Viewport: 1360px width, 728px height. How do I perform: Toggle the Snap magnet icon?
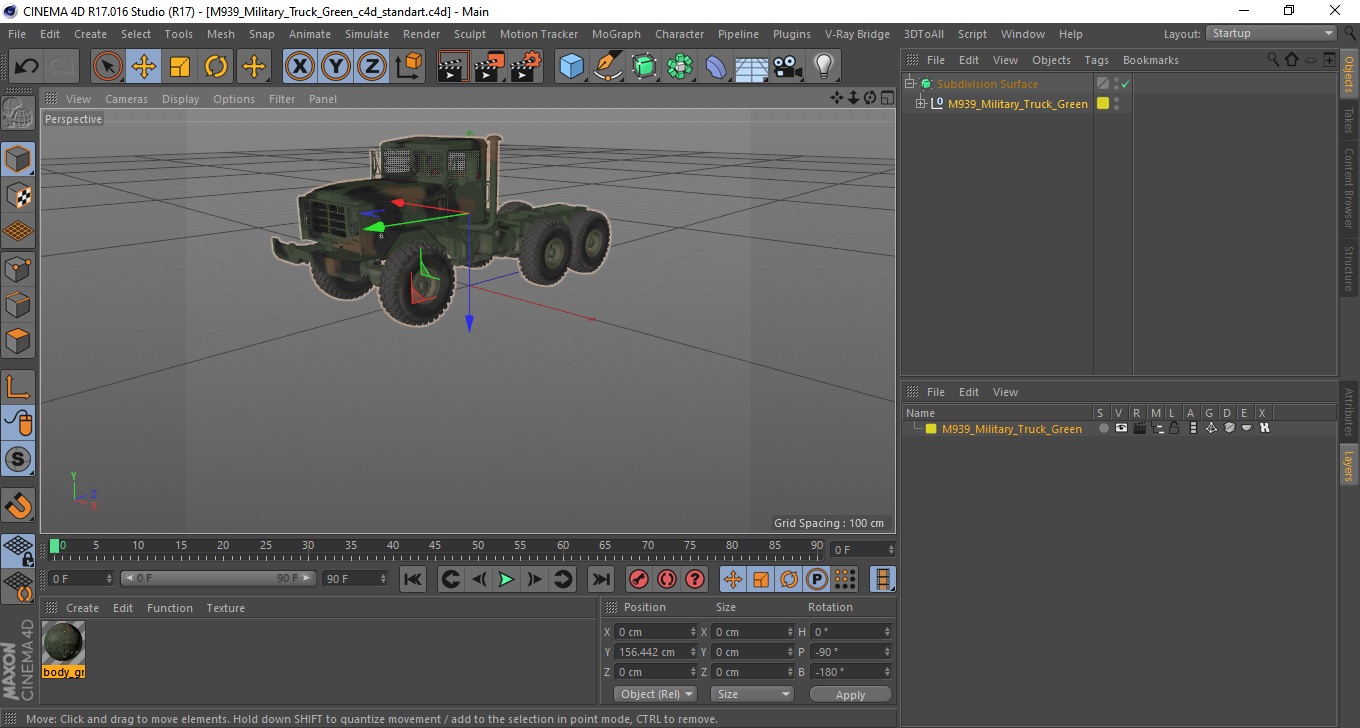pos(18,504)
